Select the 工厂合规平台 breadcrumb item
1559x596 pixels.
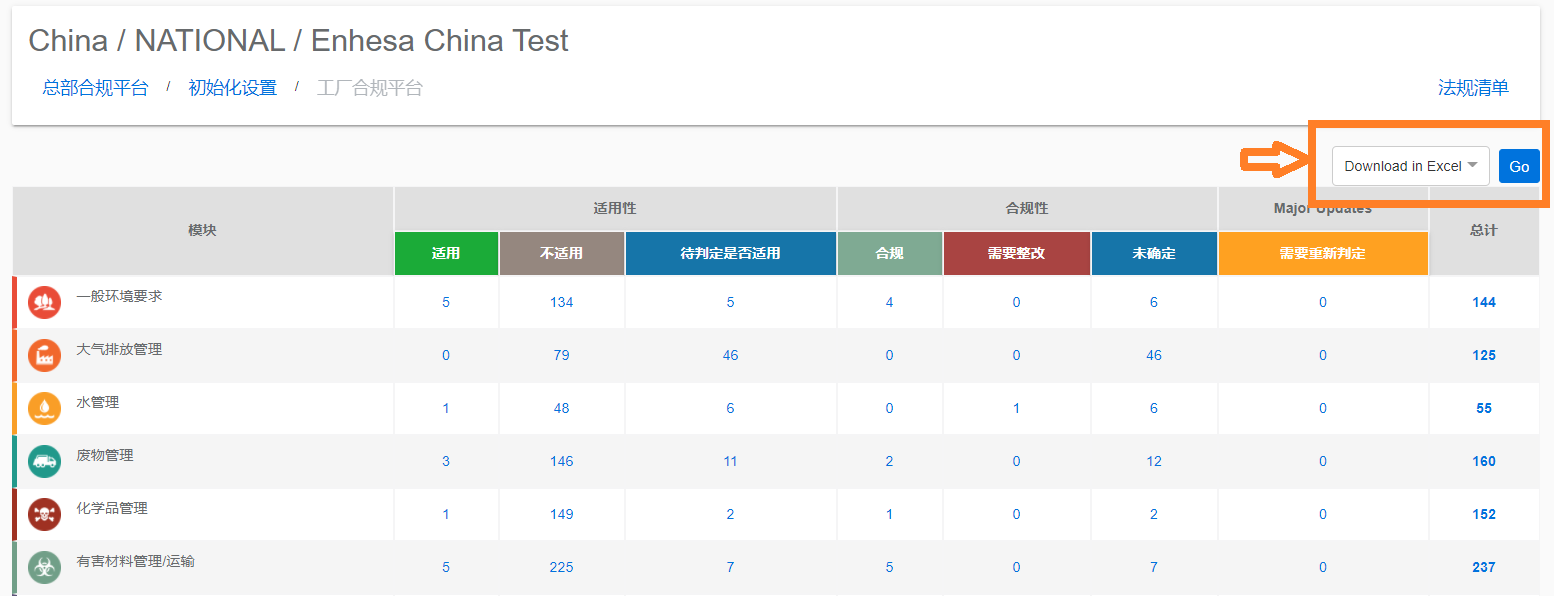[x=370, y=88]
